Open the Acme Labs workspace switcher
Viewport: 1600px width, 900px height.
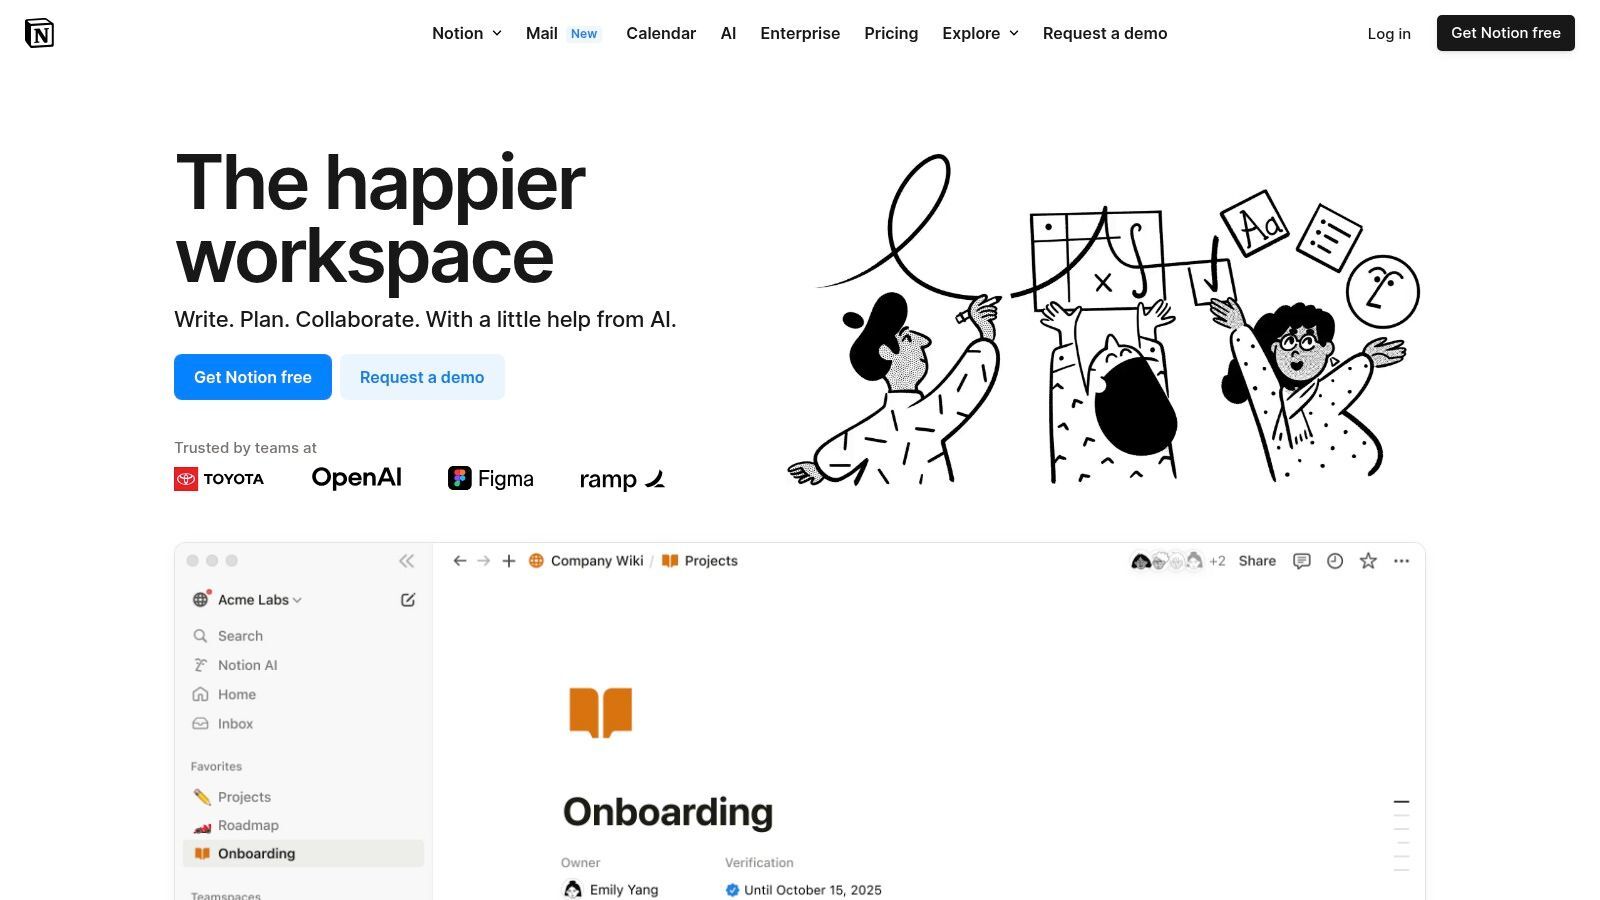pos(252,600)
